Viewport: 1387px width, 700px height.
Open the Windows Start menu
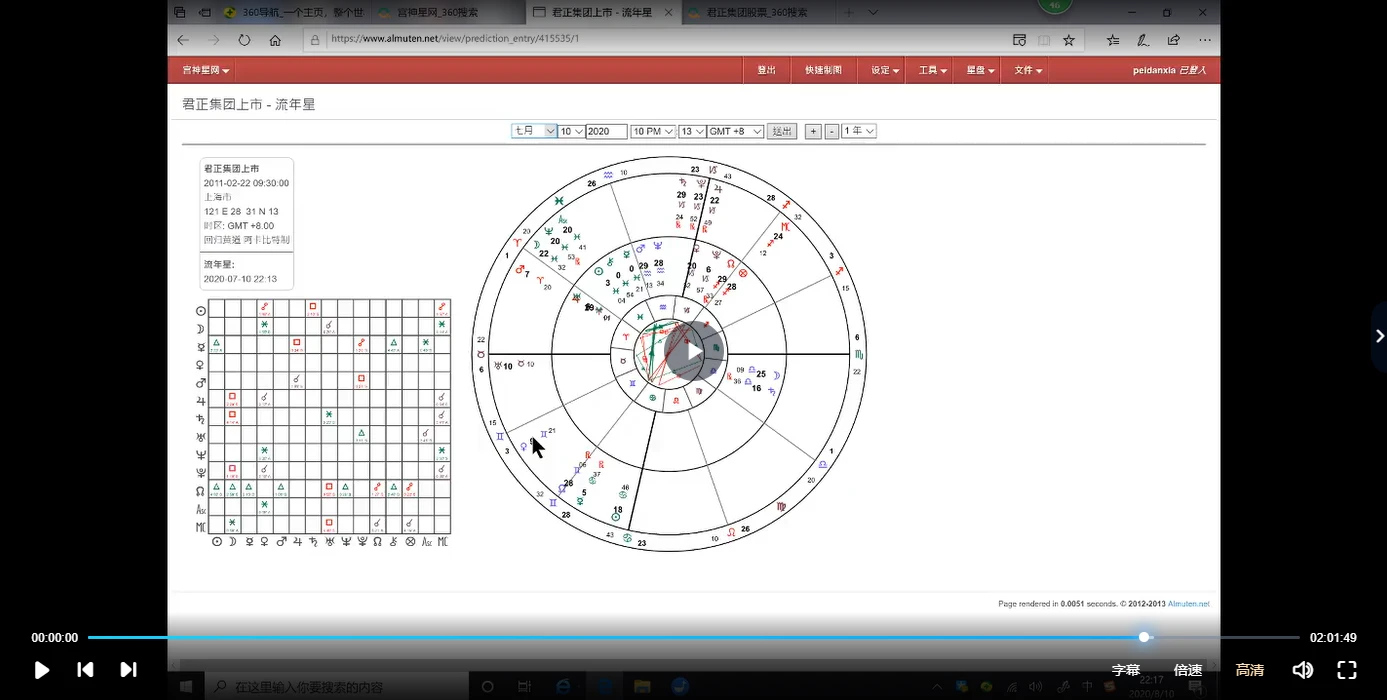[x=185, y=687]
